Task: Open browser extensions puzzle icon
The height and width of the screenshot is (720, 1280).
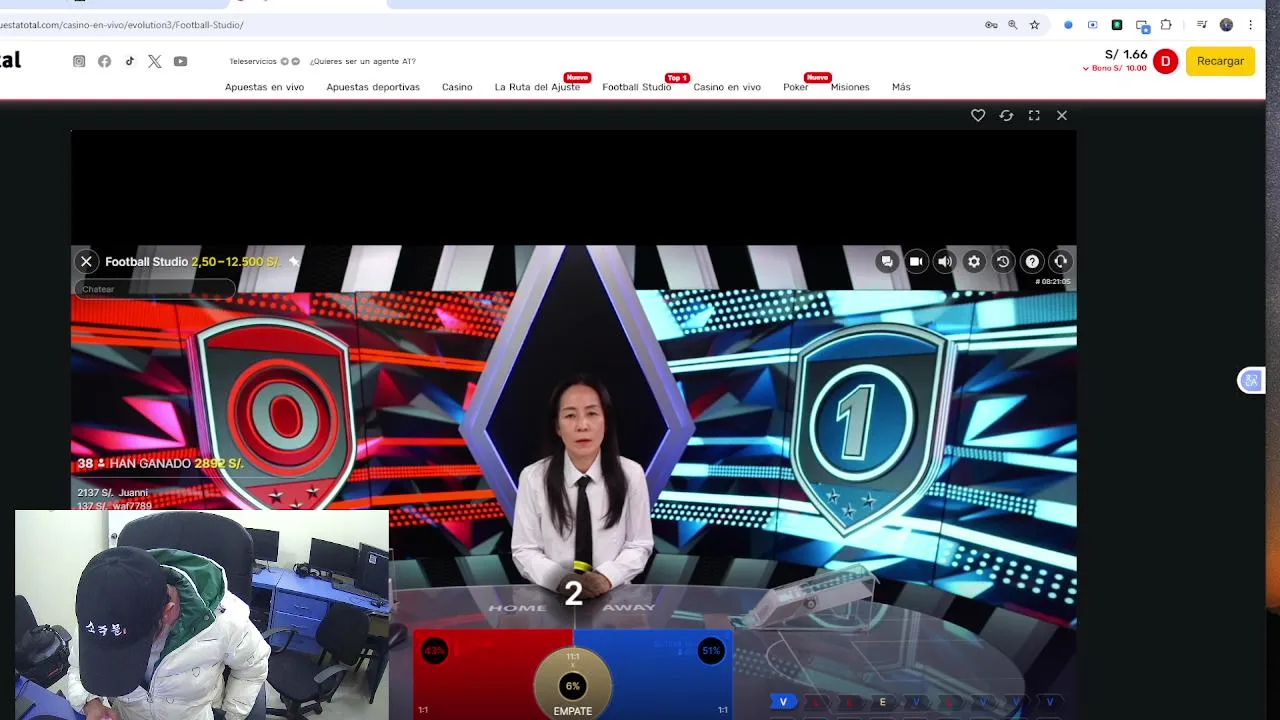Action: [1166, 25]
